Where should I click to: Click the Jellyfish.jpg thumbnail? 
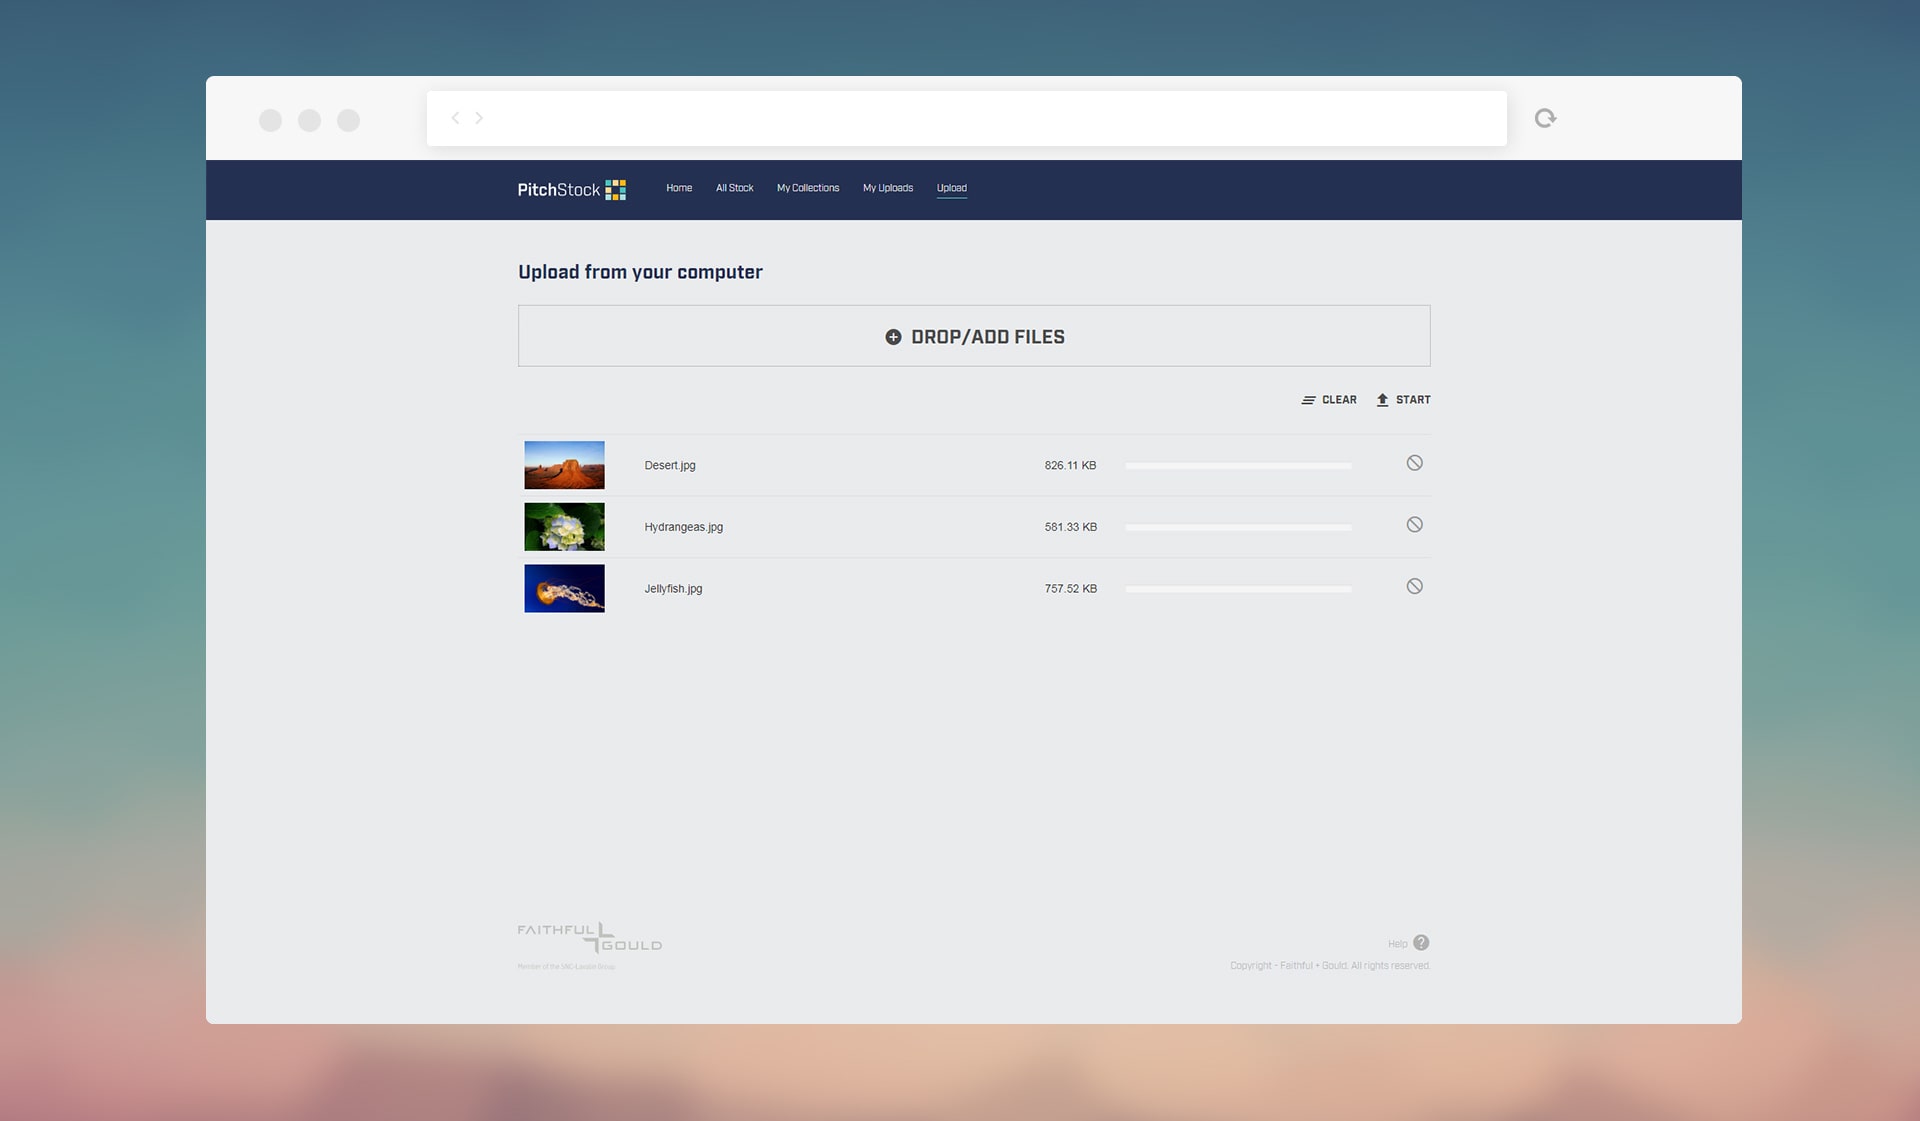[564, 589]
